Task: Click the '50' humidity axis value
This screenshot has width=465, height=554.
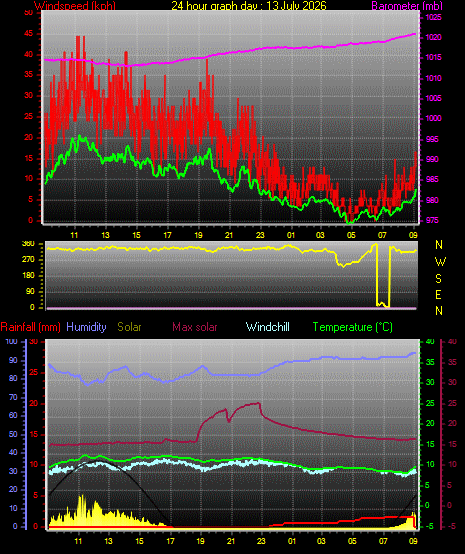Action: [x=13, y=434]
